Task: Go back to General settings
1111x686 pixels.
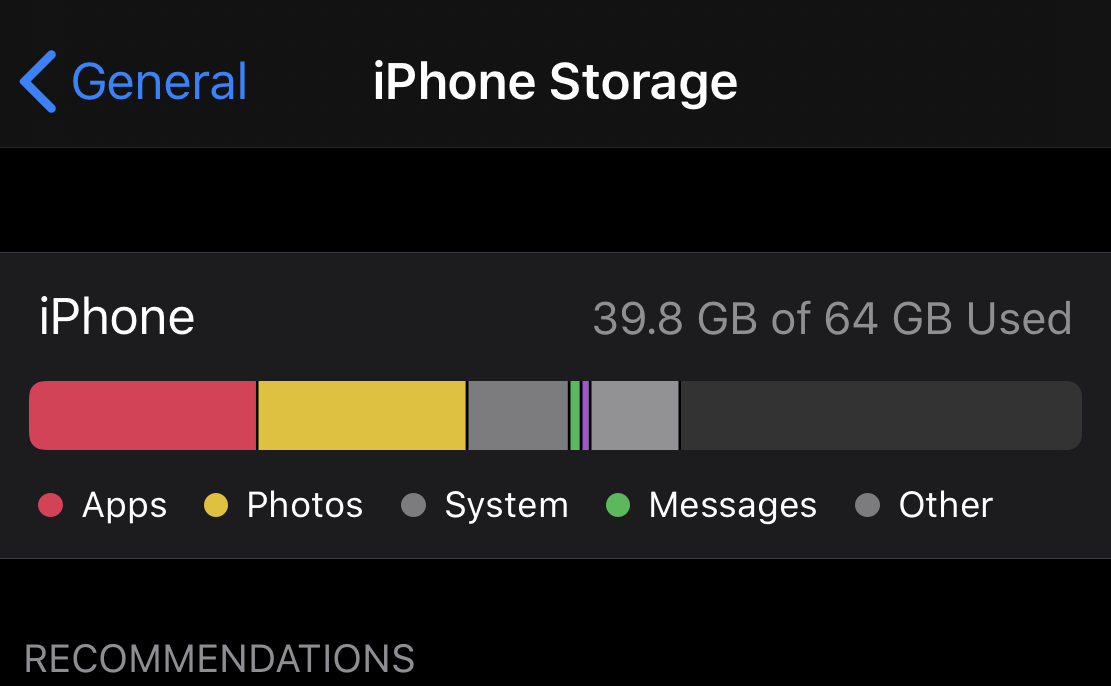Action: [x=160, y=82]
